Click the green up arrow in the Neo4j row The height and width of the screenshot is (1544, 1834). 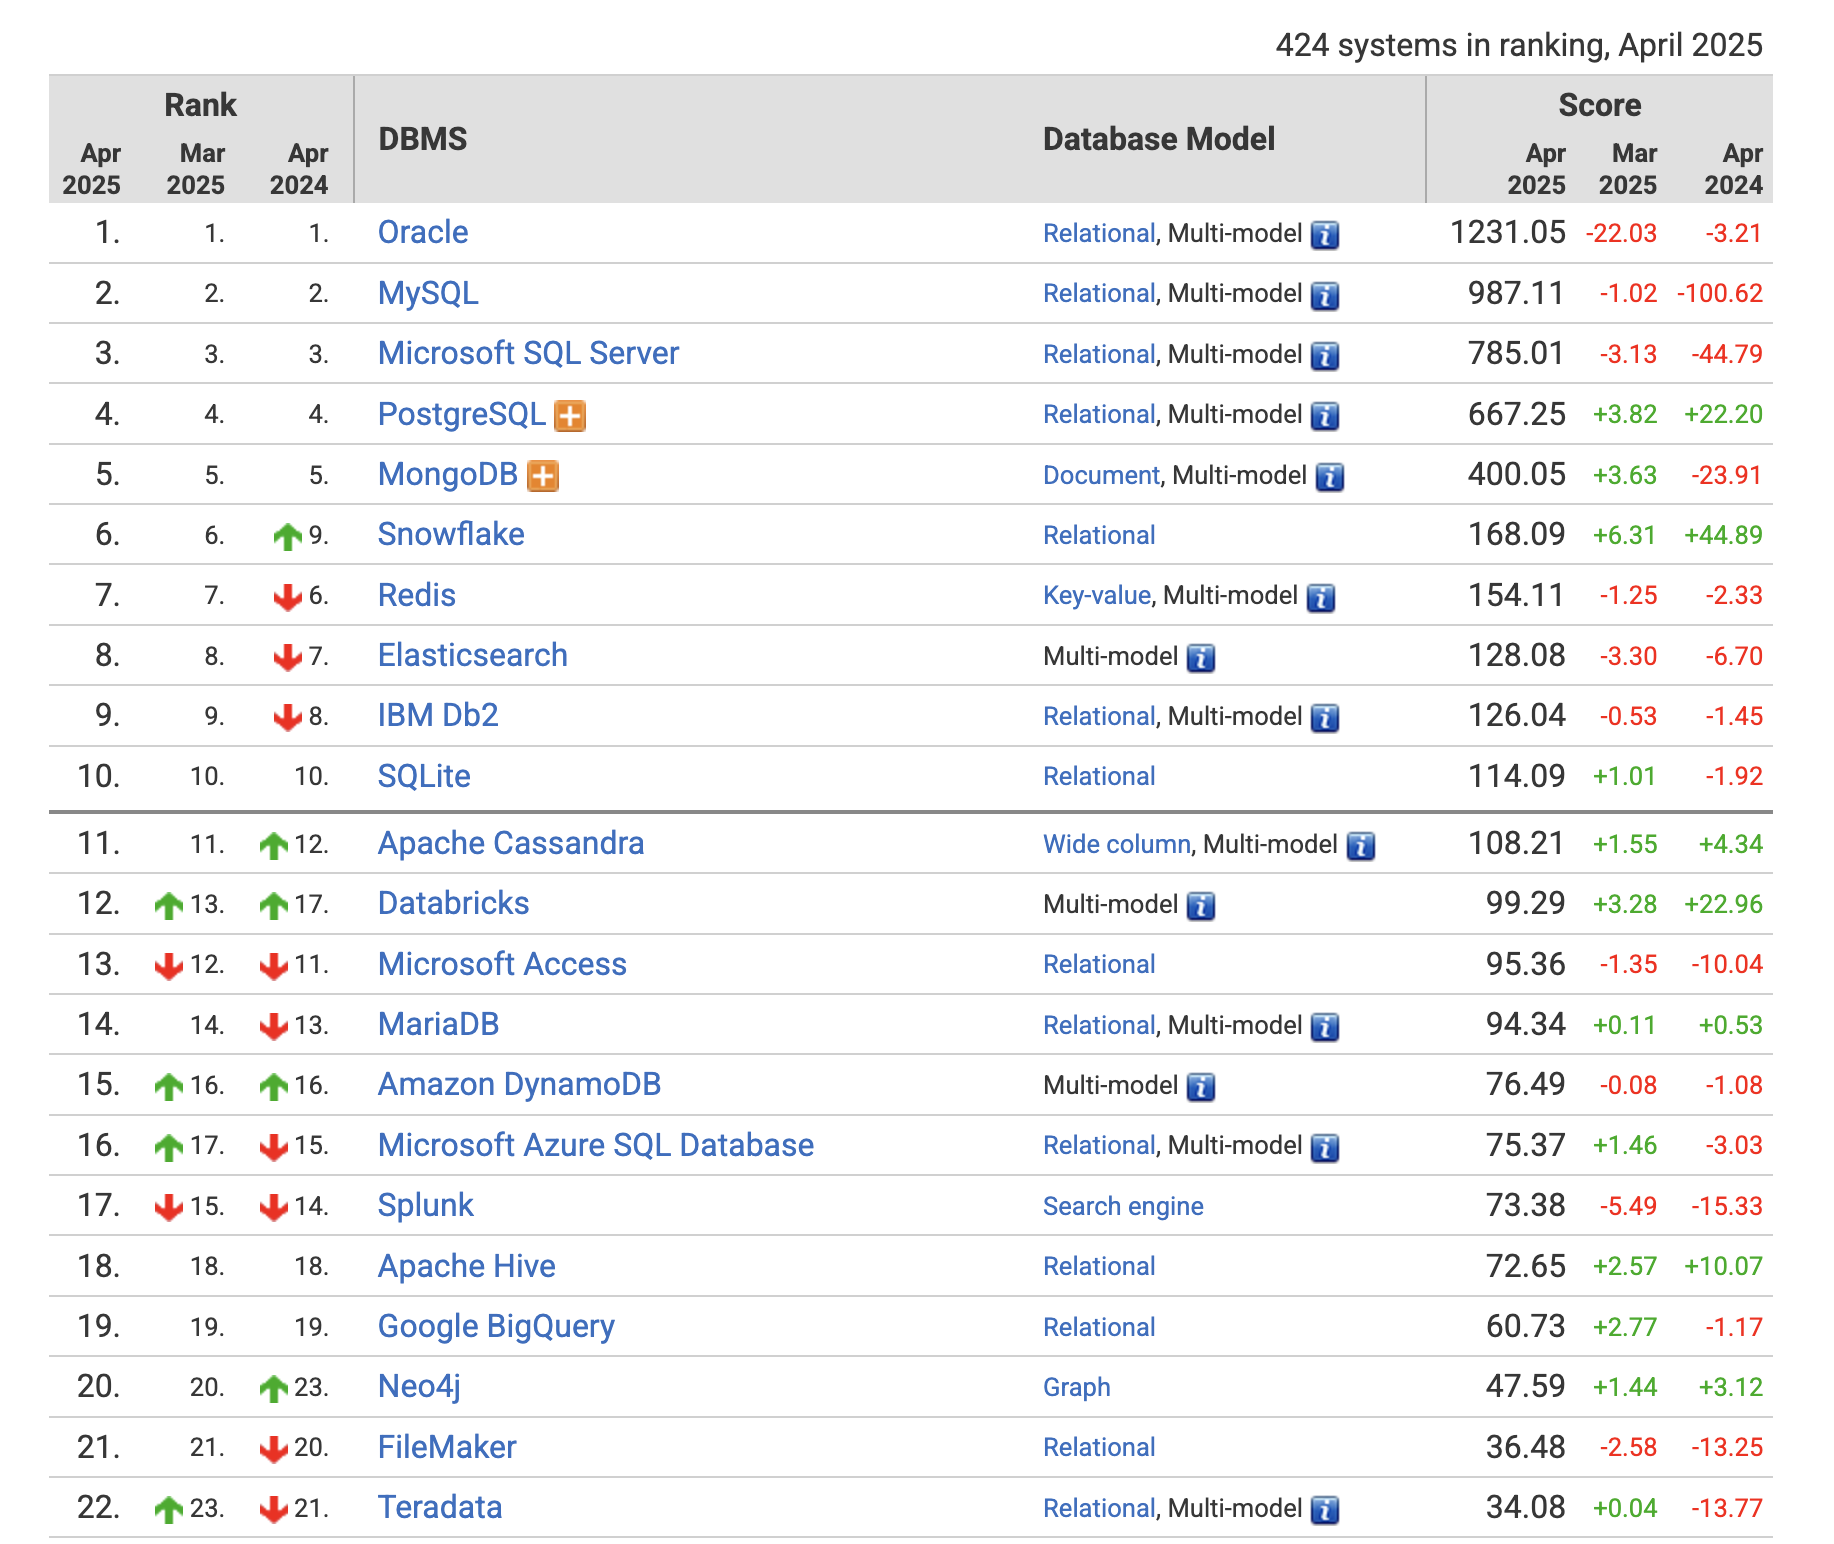point(273,1388)
